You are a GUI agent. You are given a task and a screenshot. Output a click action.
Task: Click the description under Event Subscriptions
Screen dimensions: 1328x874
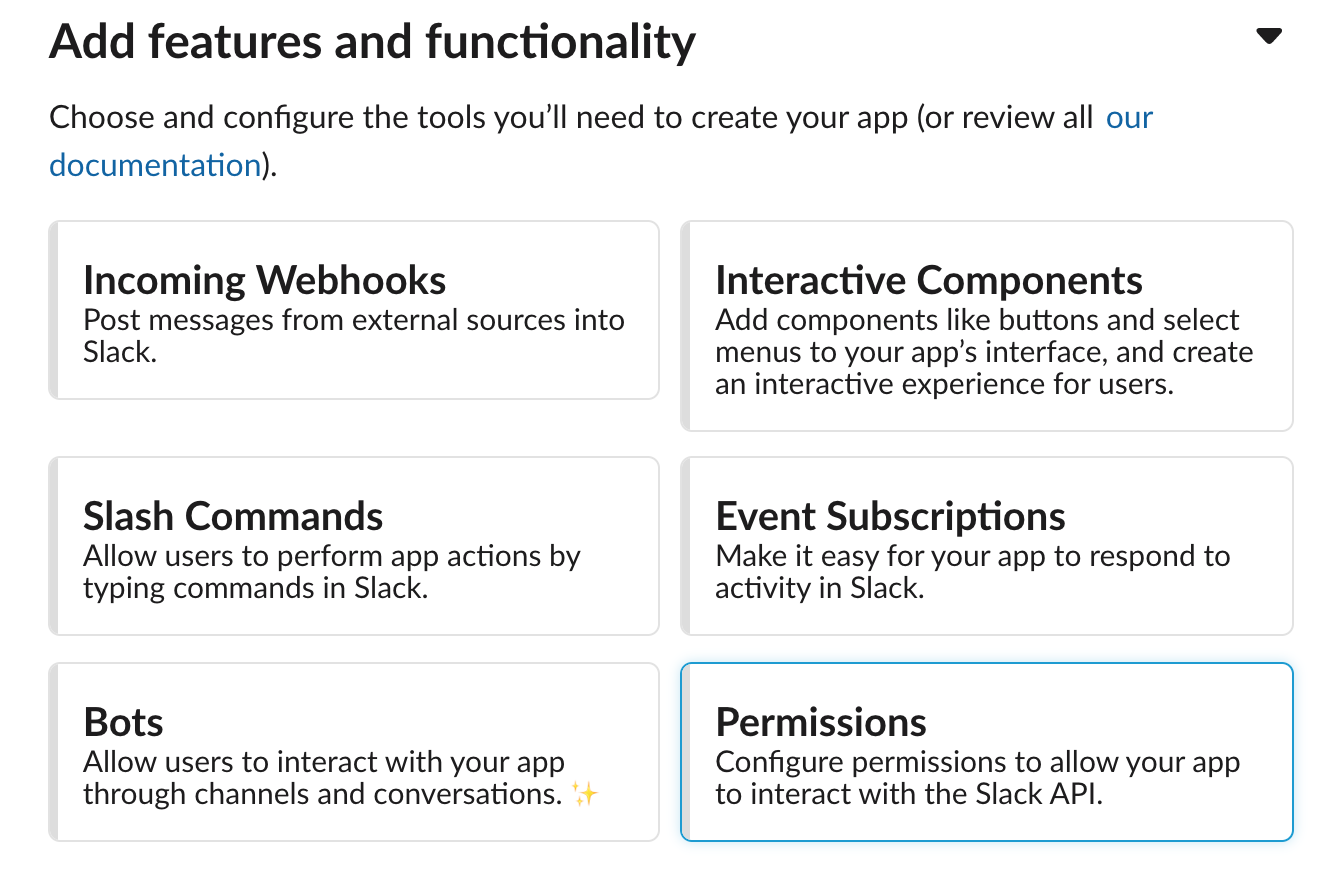click(972, 571)
